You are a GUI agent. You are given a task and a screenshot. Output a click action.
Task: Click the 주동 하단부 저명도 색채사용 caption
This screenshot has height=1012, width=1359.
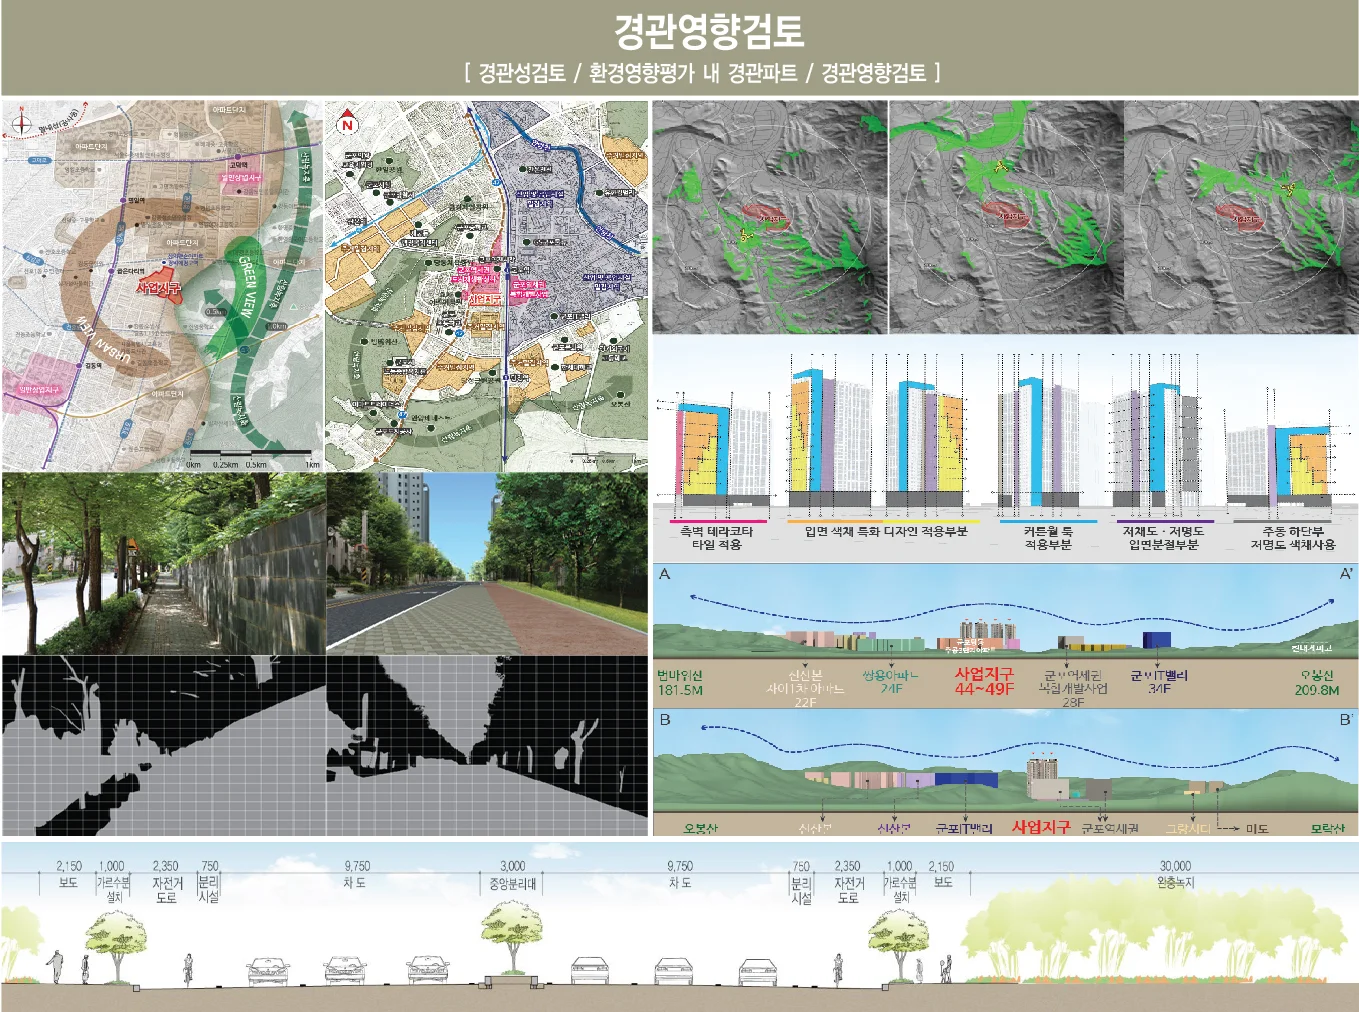1292,538
